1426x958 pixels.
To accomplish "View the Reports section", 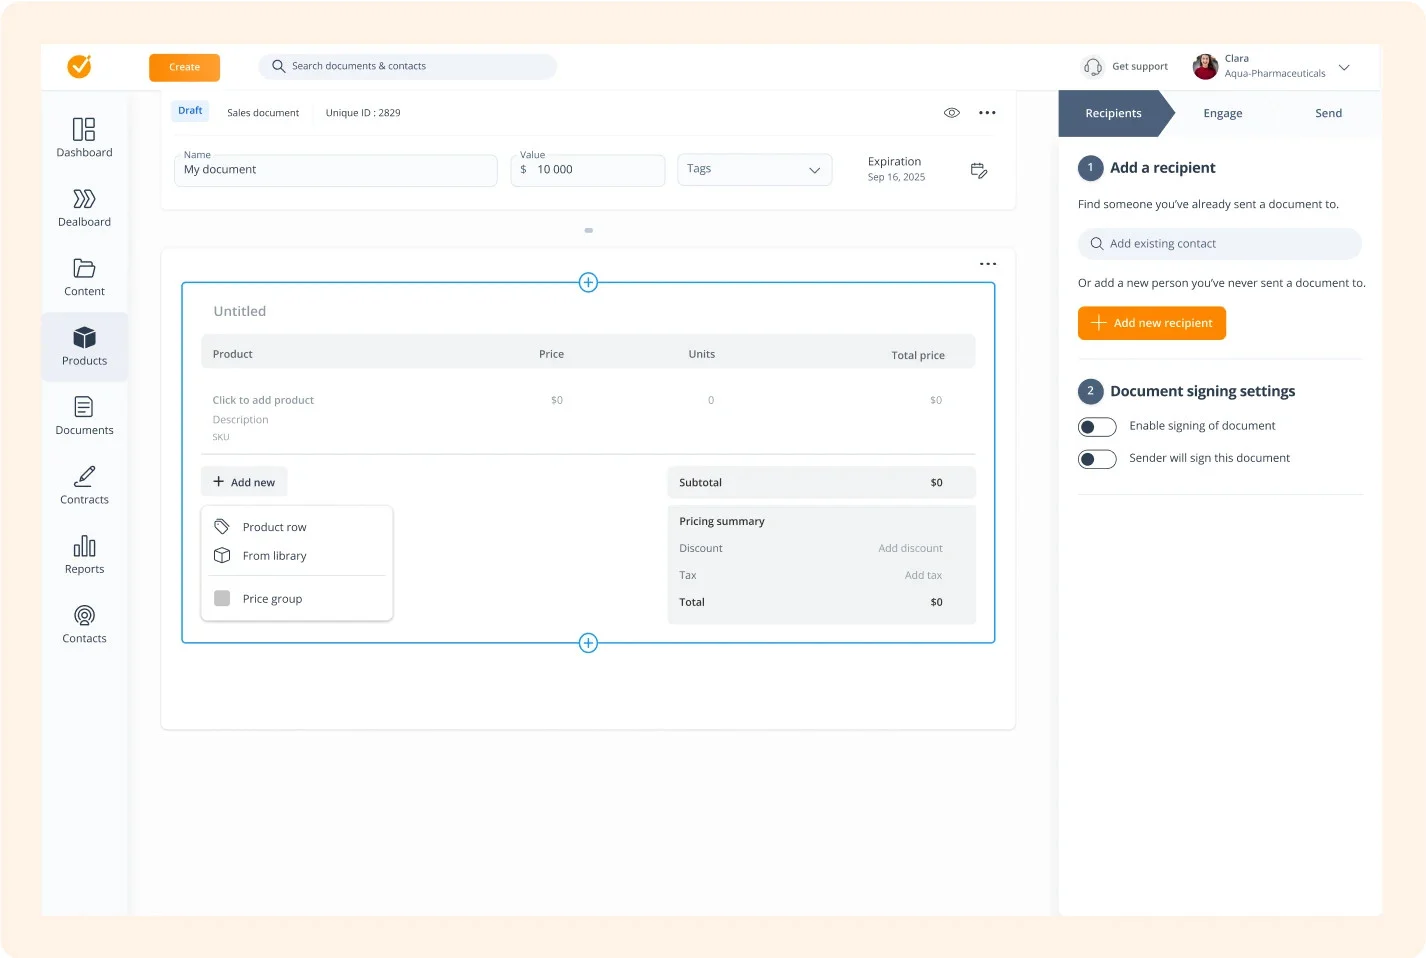I will (x=84, y=554).
